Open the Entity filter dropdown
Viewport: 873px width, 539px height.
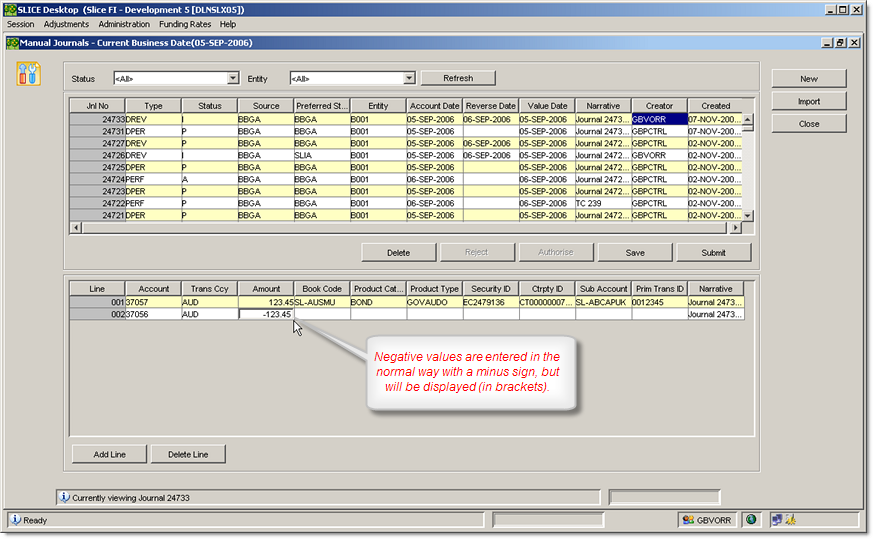pyautogui.click(x=409, y=78)
